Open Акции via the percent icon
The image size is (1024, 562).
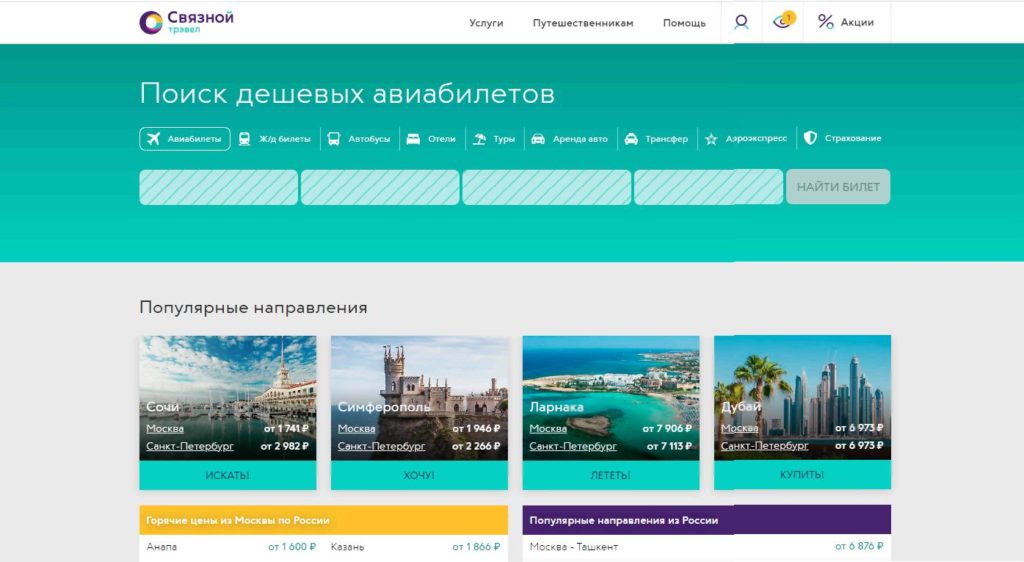(x=826, y=22)
